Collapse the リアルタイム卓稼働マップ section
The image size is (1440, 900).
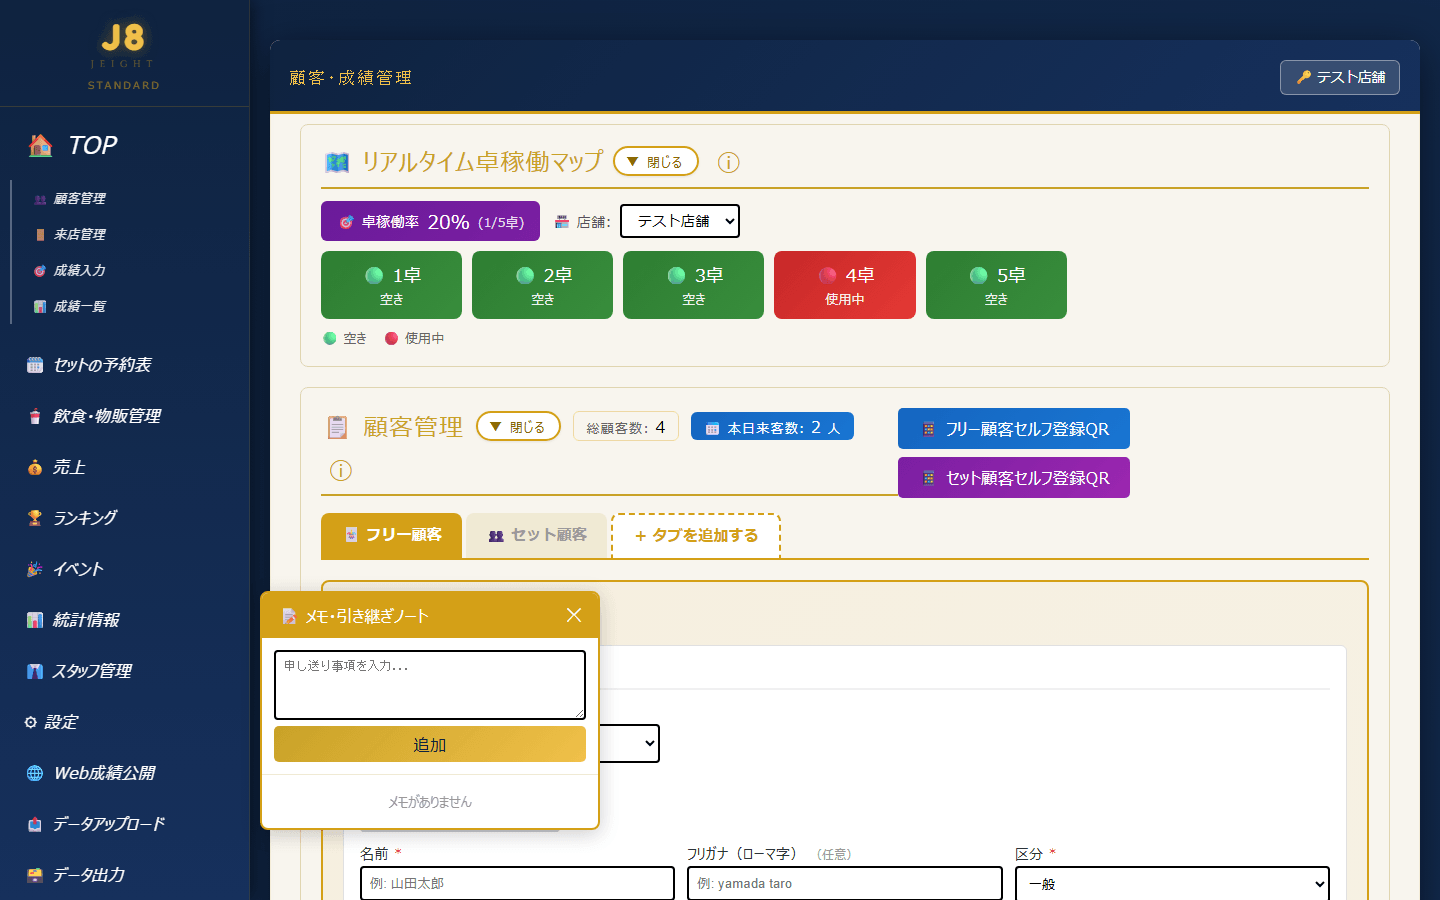coord(656,161)
